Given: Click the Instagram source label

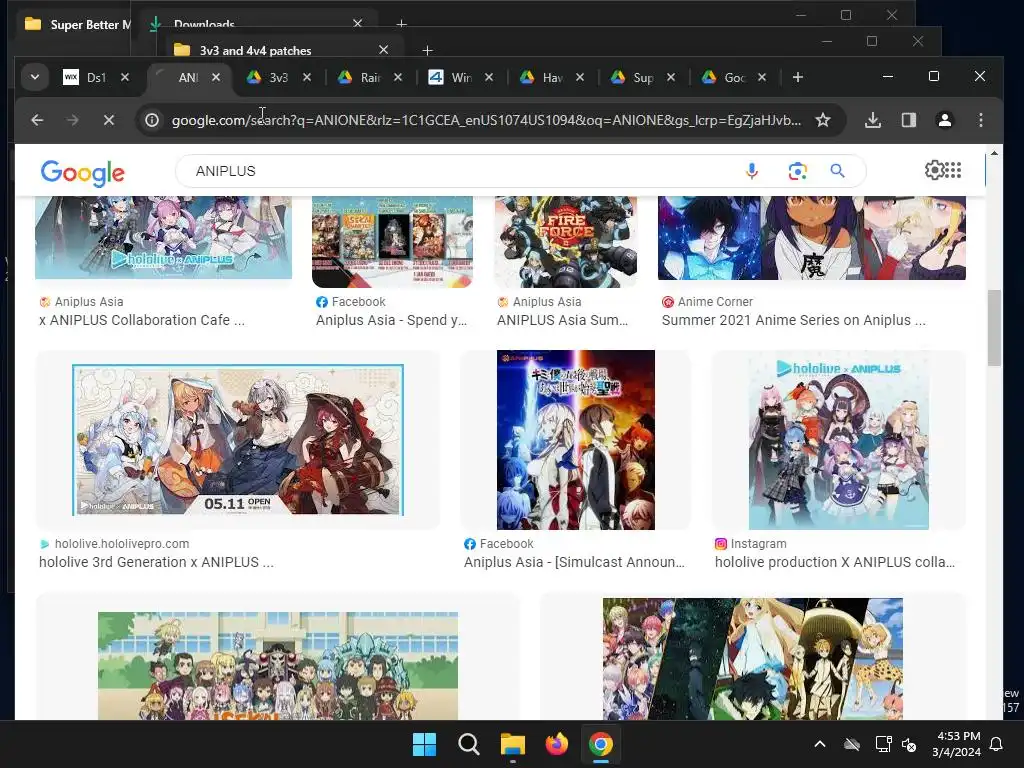Looking at the screenshot, I should [x=758, y=544].
